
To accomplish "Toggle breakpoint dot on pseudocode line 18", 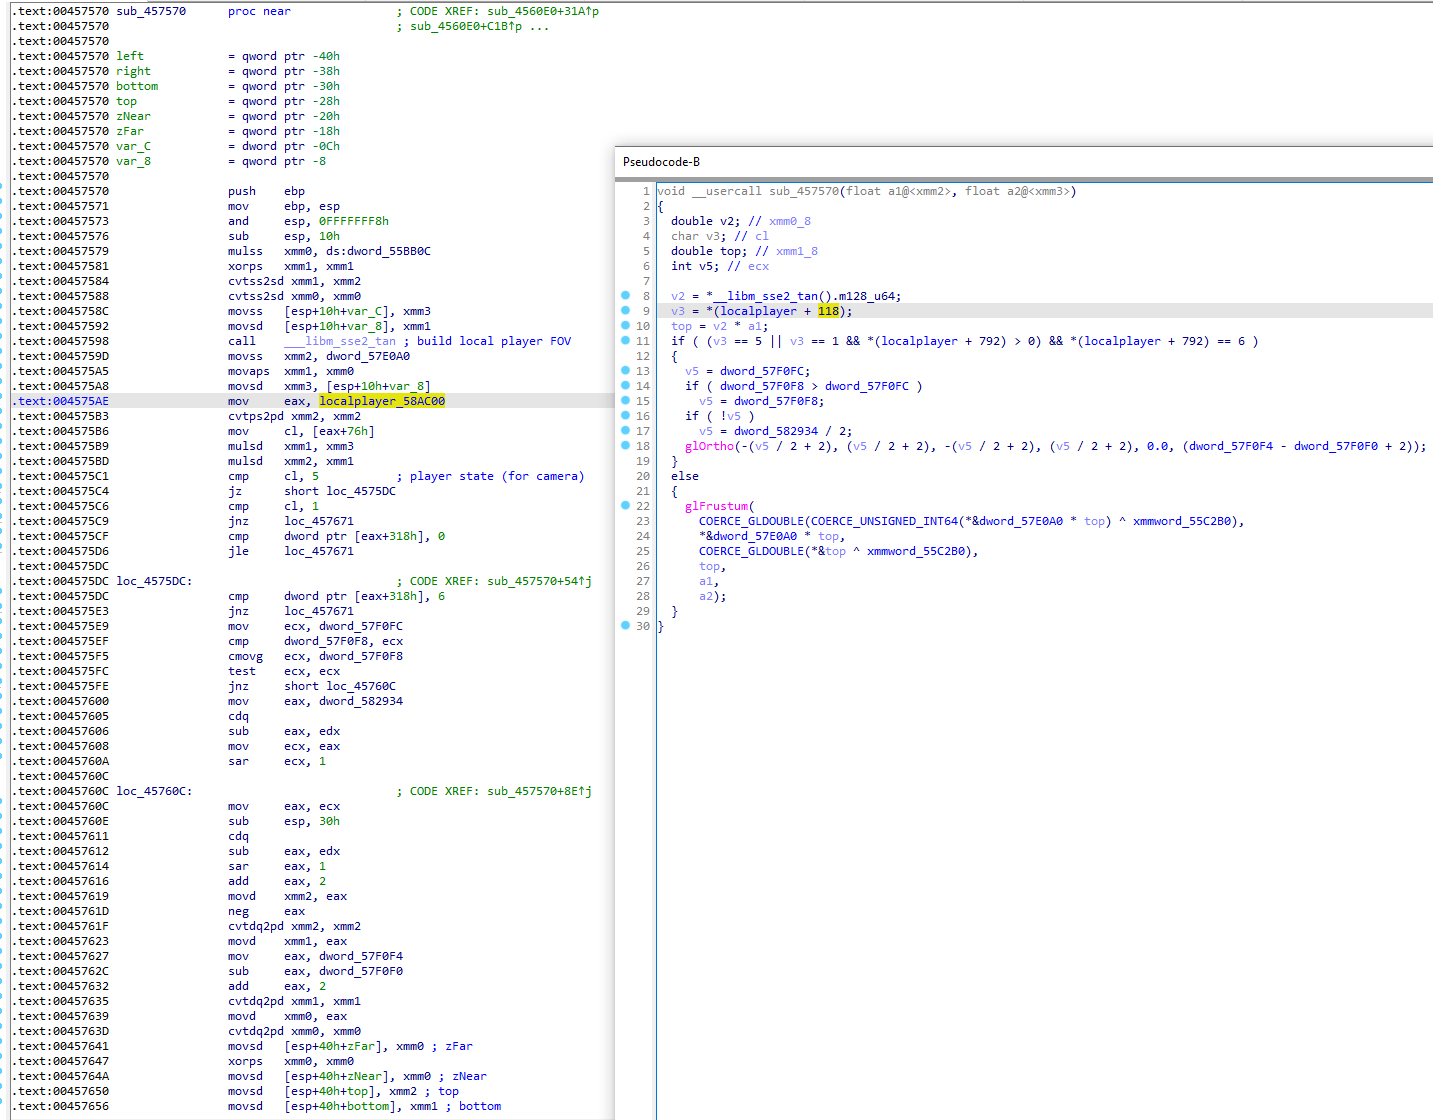I will click(x=626, y=446).
